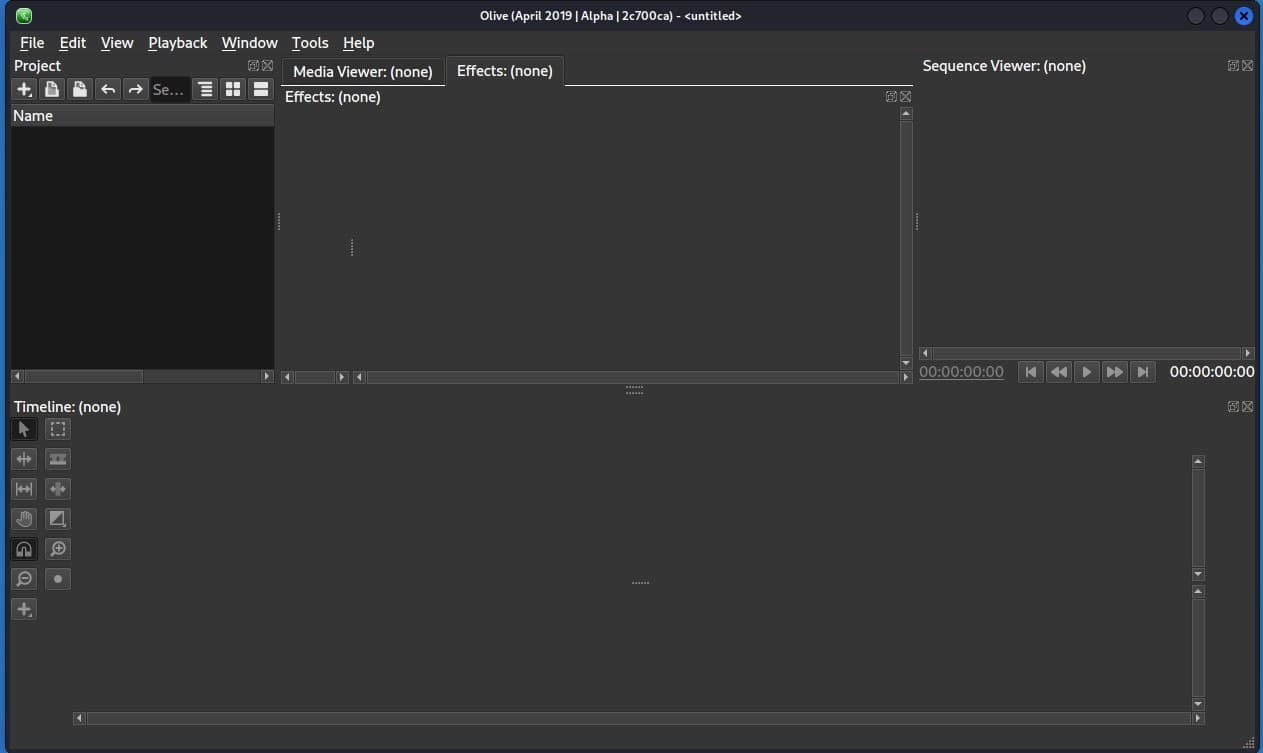Open the New item plus menu in Project panel
The image size is (1263, 753).
click(24, 89)
